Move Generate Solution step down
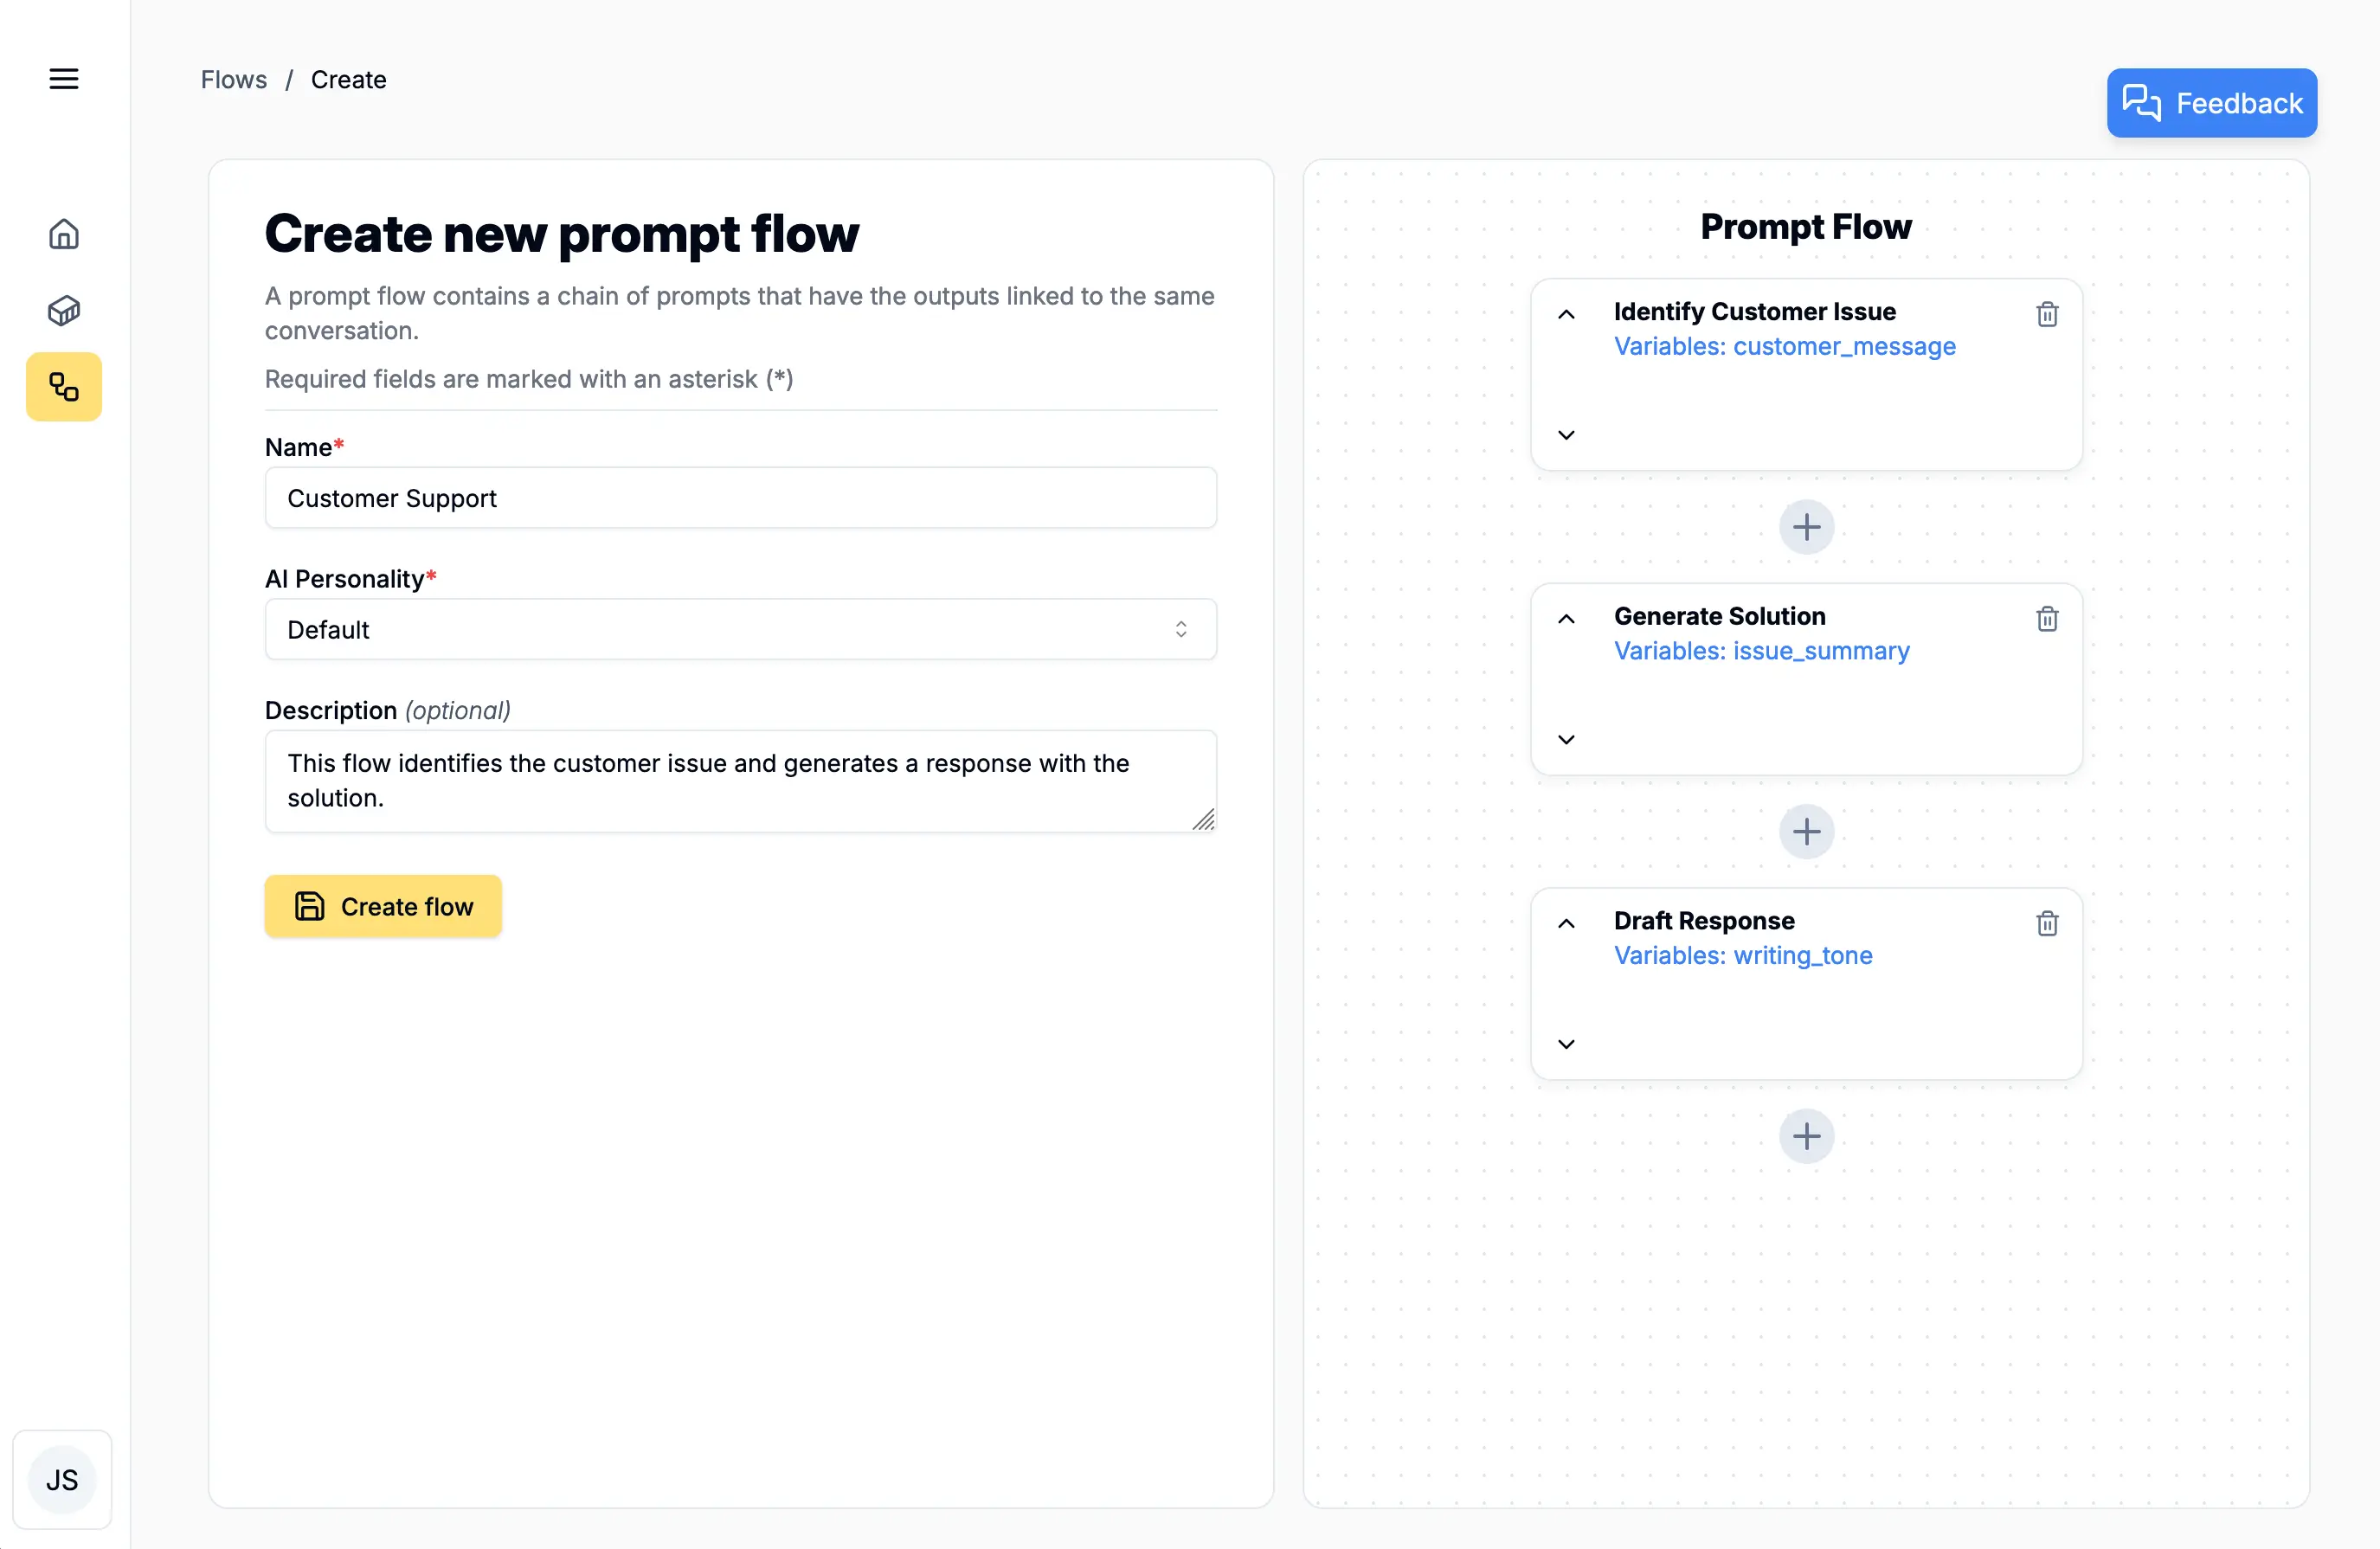Image resolution: width=2380 pixels, height=1549 pixels. 1566,740
